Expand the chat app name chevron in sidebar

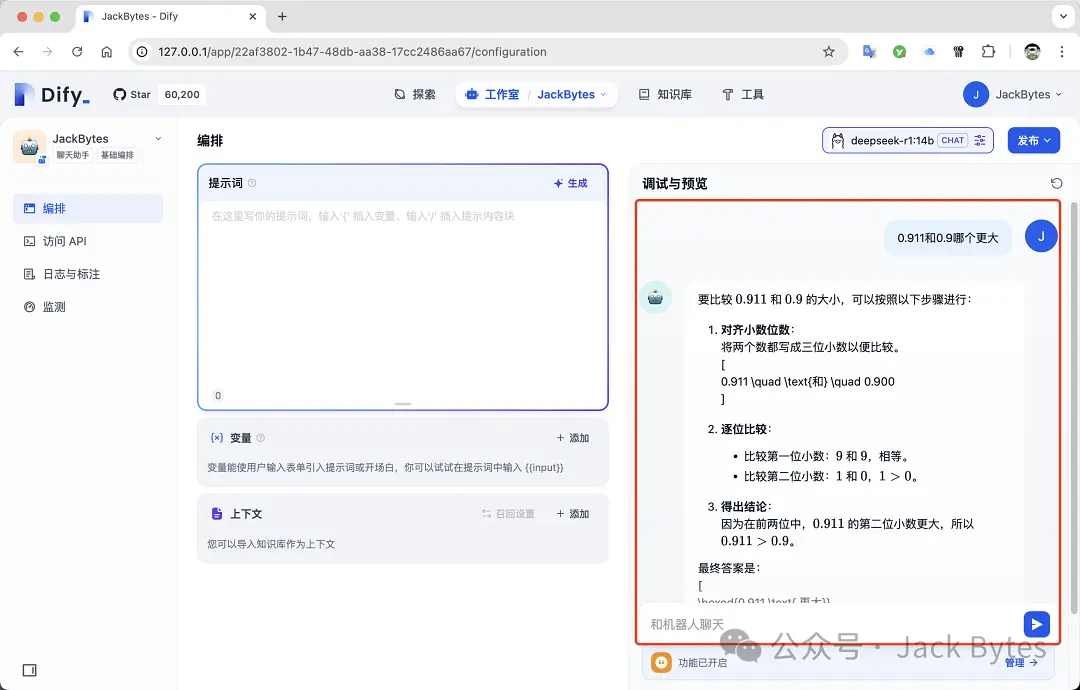point(158,139)
